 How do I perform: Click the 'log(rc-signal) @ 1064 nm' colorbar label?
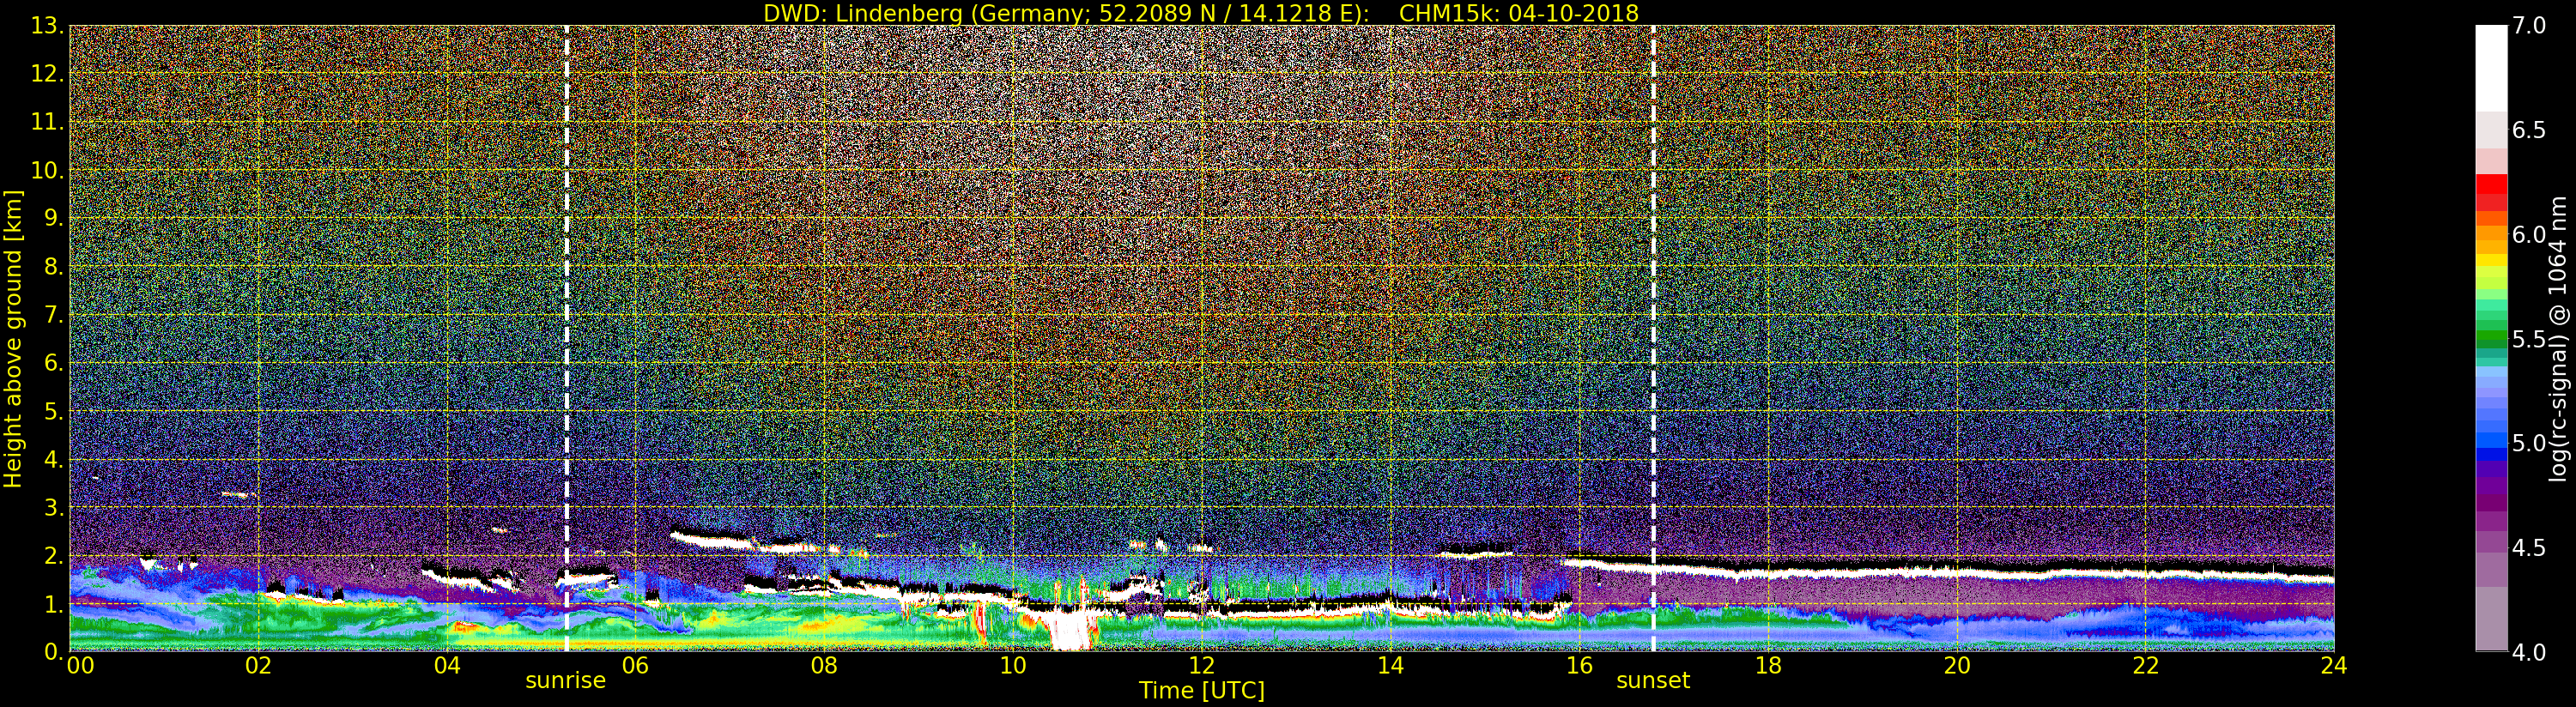[x=2559, y=339]
